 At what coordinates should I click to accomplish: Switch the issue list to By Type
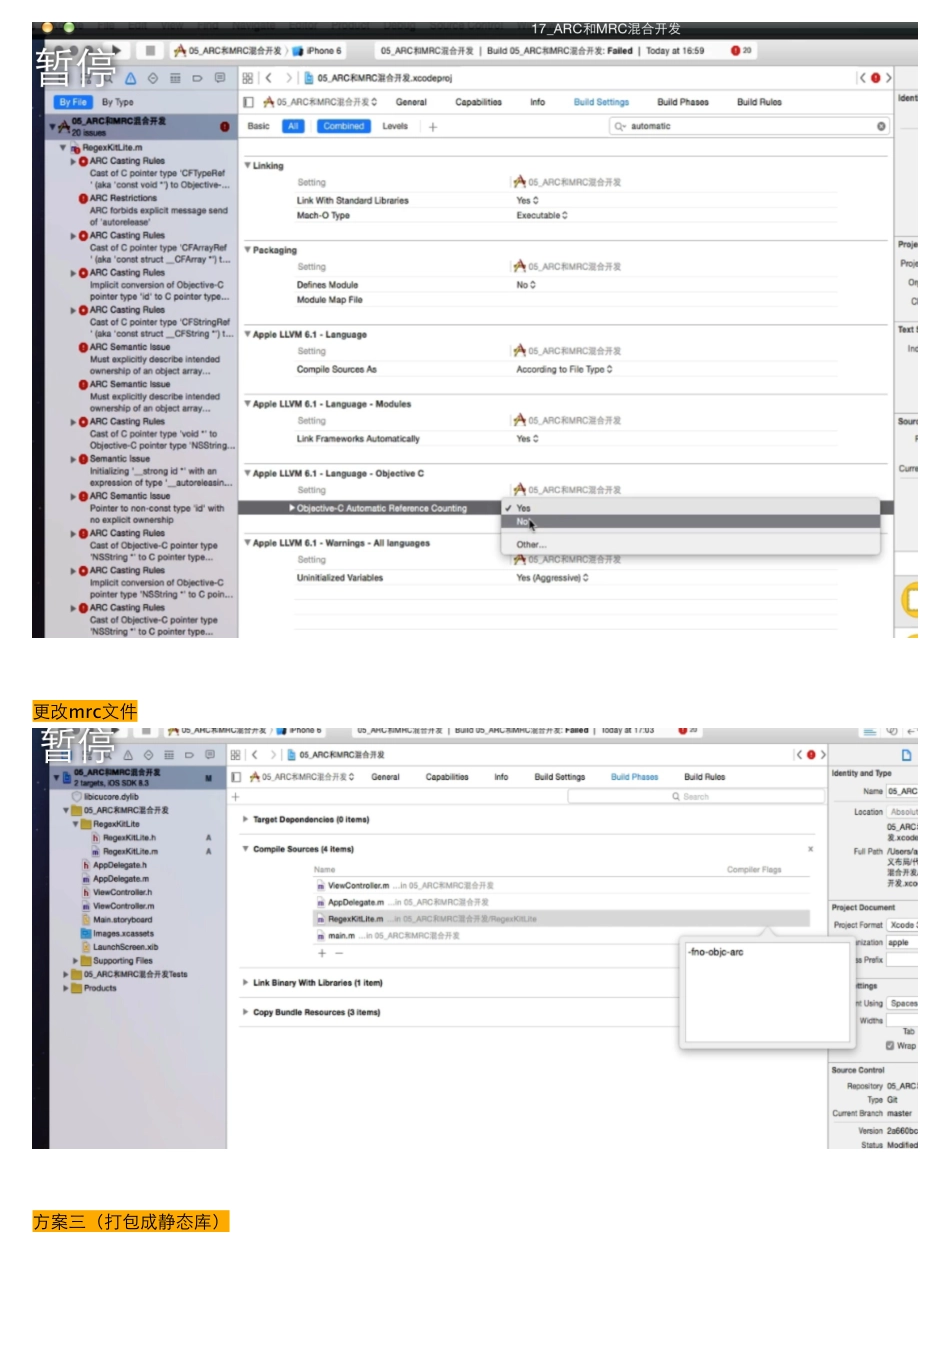tap(117, 102)
